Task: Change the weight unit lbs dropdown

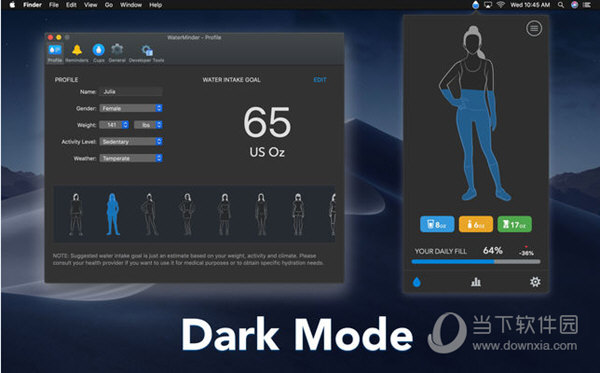Action: tap(148, 125)
